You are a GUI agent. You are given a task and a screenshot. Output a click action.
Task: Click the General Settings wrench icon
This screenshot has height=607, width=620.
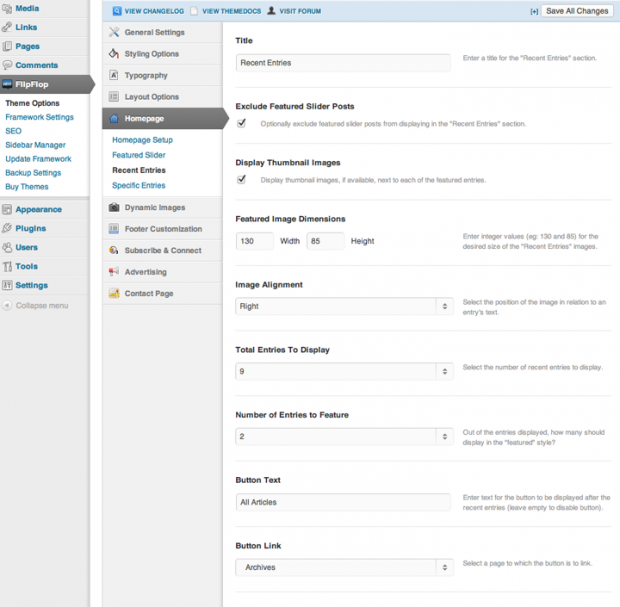pos(114,32)
